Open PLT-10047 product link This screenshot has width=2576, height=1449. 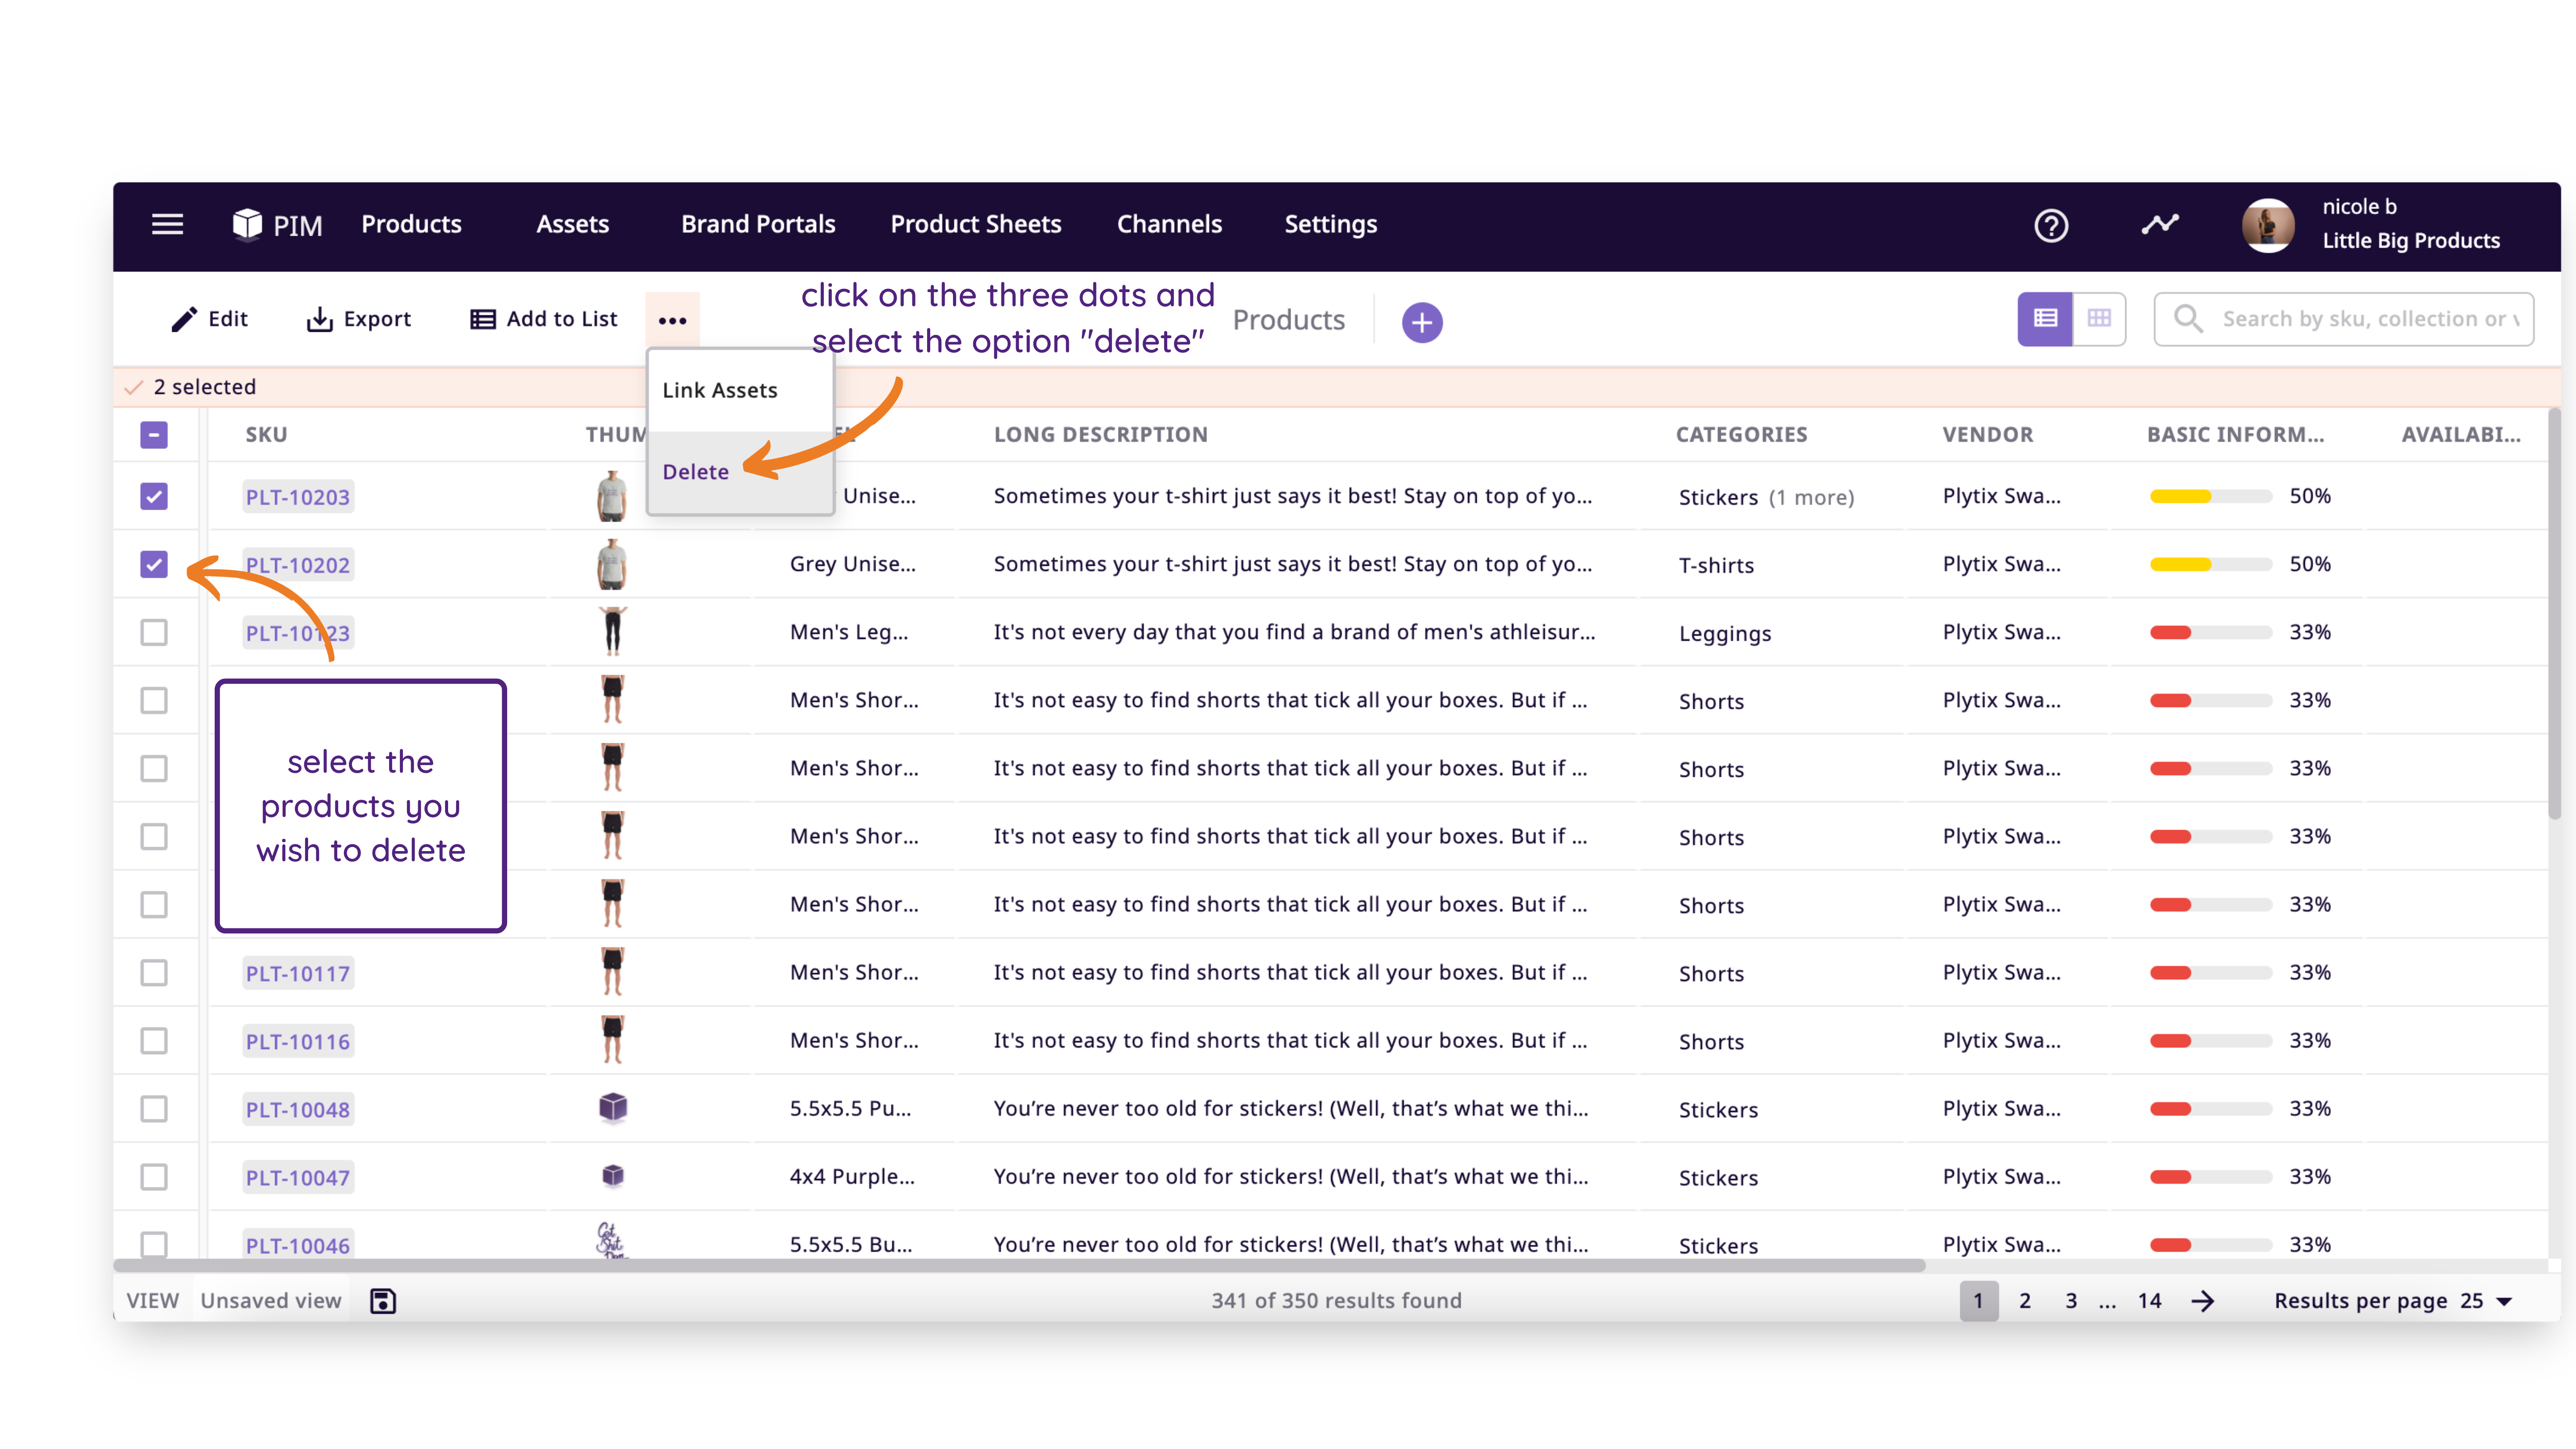pos(298,1177)
